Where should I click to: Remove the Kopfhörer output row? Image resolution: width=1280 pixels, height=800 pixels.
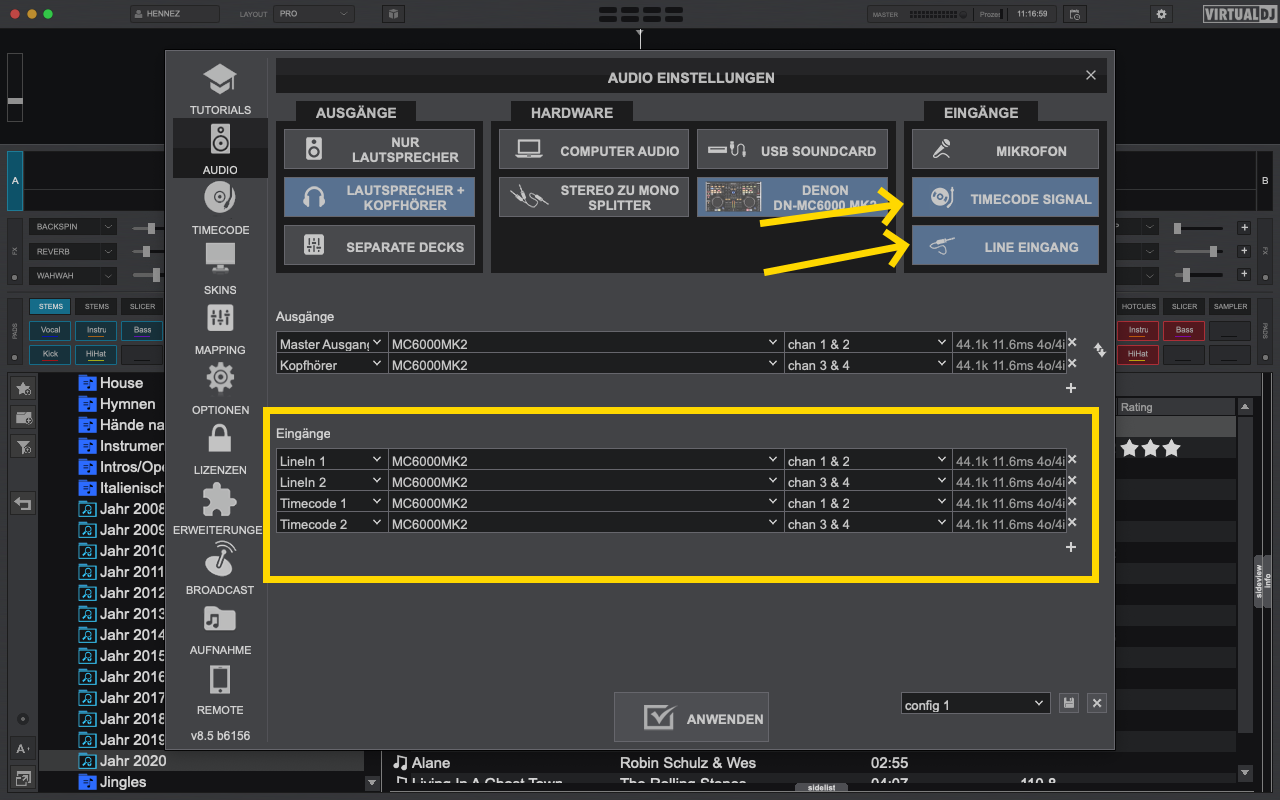pyautogui.click(x=1072, y=364)
